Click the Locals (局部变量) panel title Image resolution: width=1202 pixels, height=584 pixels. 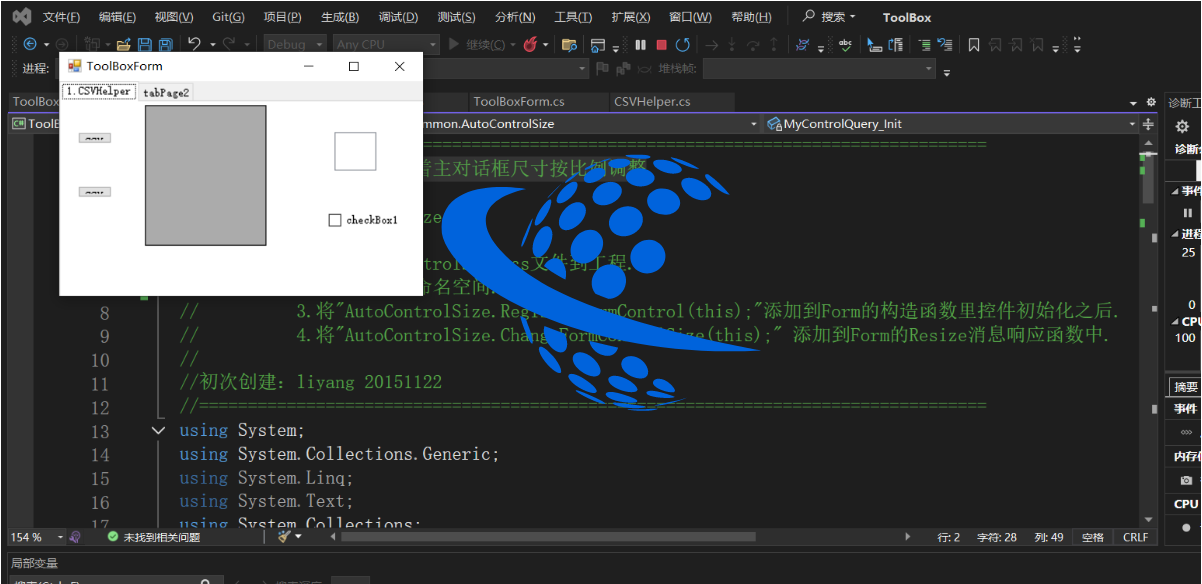point(35,564)
